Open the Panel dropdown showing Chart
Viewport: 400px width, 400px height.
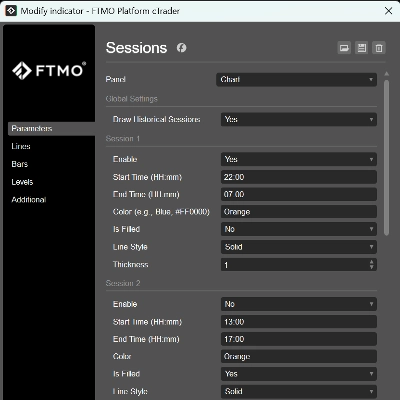297,80
